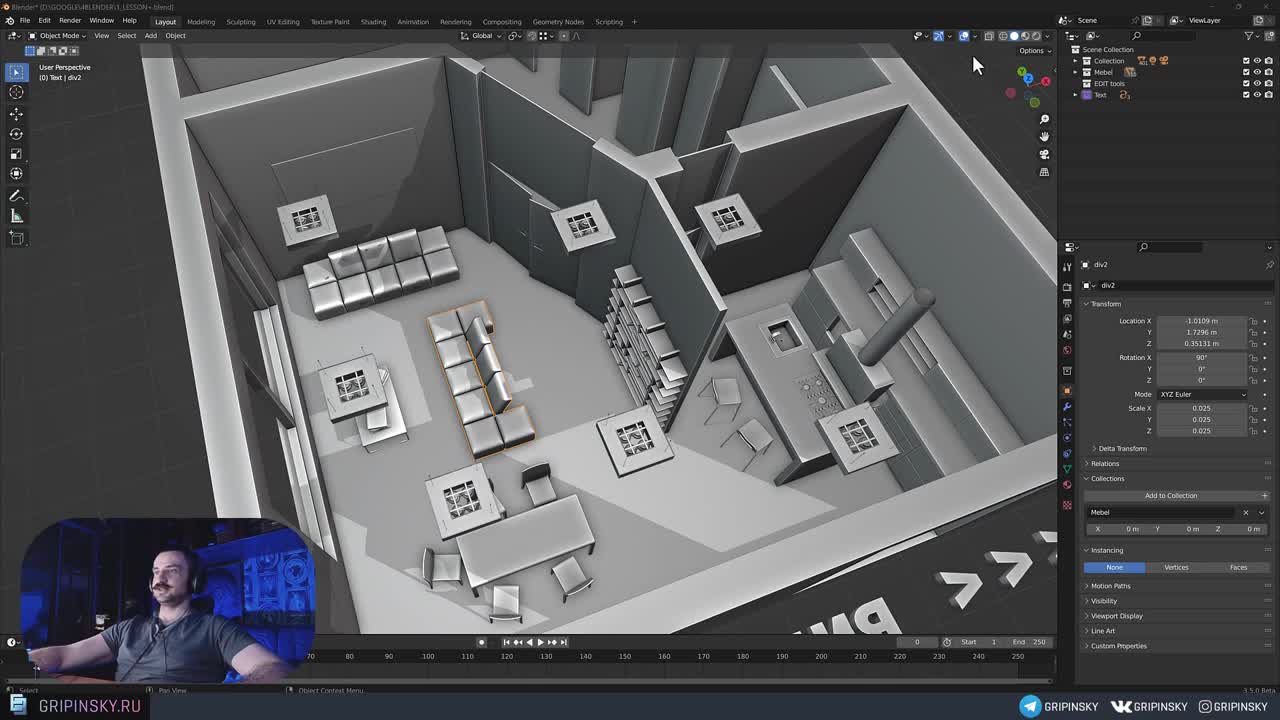Viewport: 1280px width, 720px height.
Task: Click the Telegram icon in footer
Action: [x=1030, y=706]
